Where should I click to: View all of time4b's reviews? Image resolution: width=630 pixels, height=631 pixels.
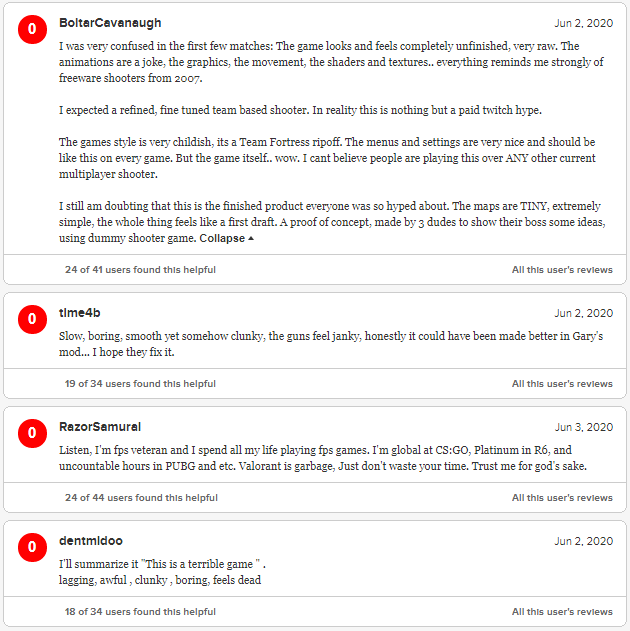pyautogui.click(x=562, y=384)
